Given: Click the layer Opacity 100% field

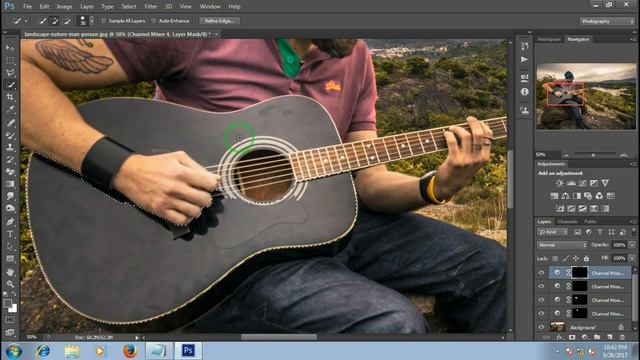Looking at the screenshot, I should tap(619, 245).
